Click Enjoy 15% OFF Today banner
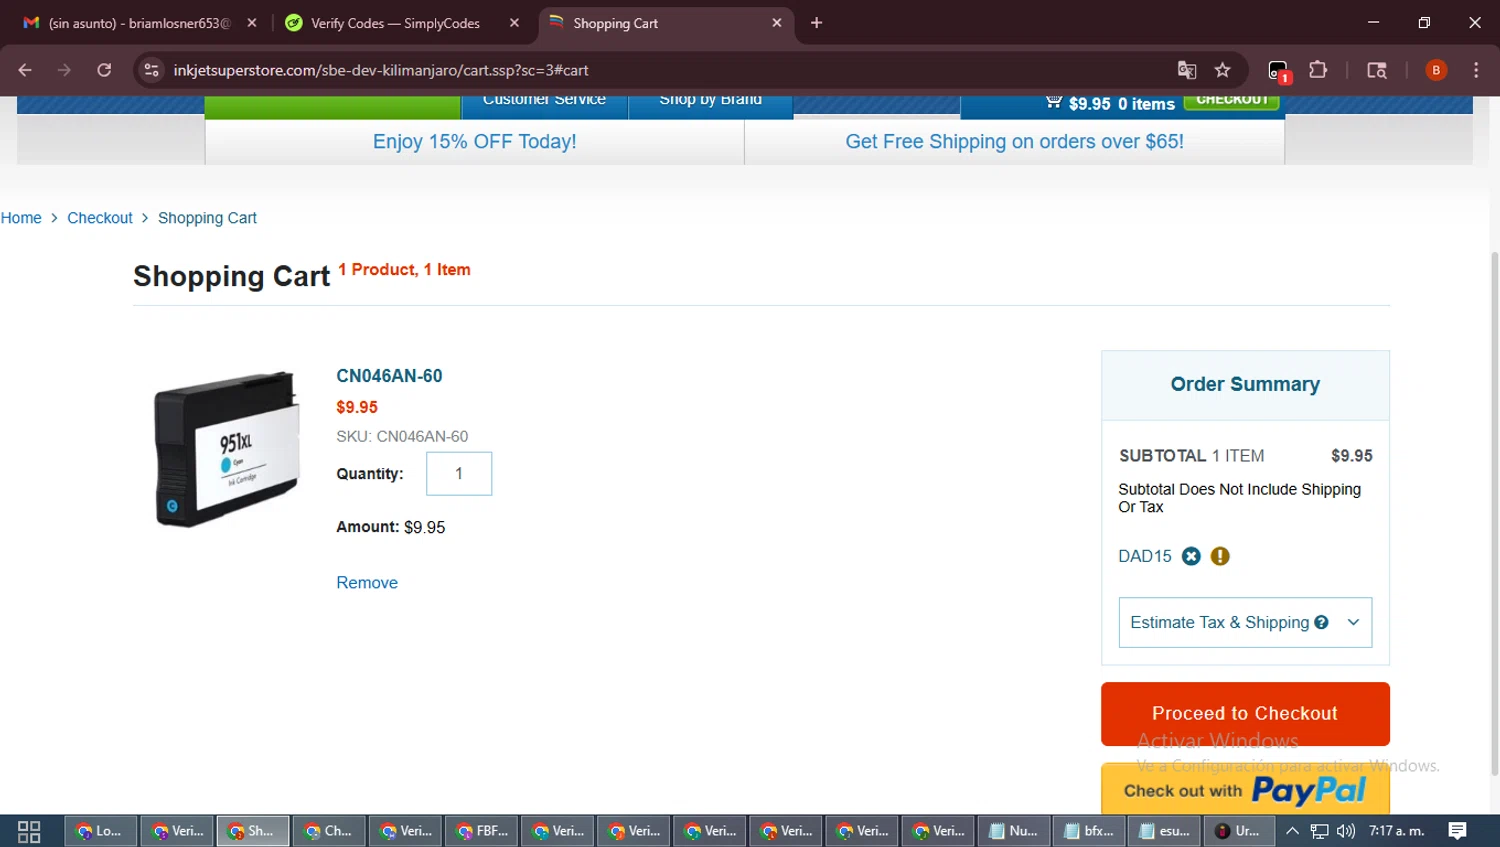 (475, 142)
